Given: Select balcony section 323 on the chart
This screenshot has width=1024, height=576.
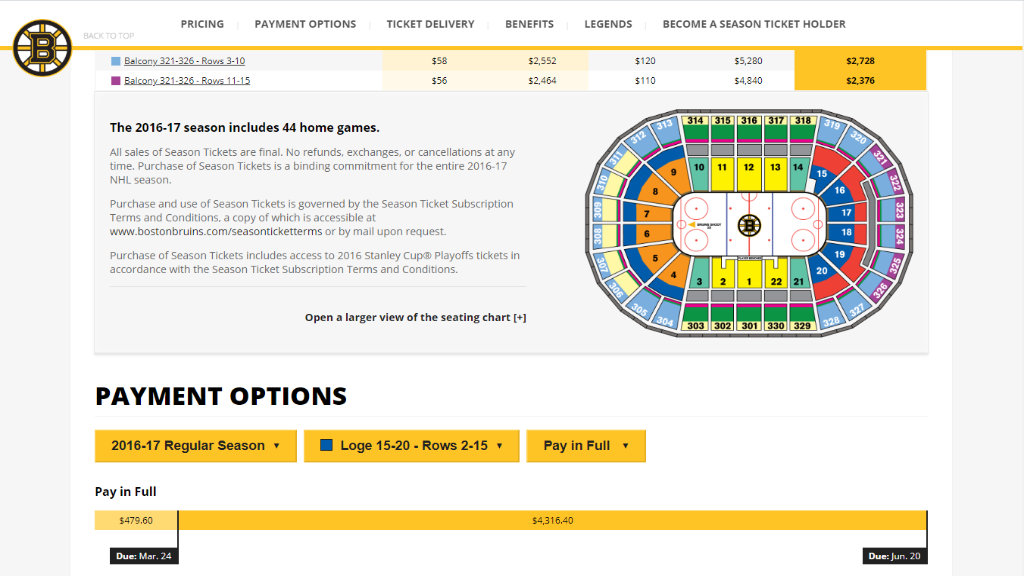Looking at the screenshot, I should click(899, 210).
